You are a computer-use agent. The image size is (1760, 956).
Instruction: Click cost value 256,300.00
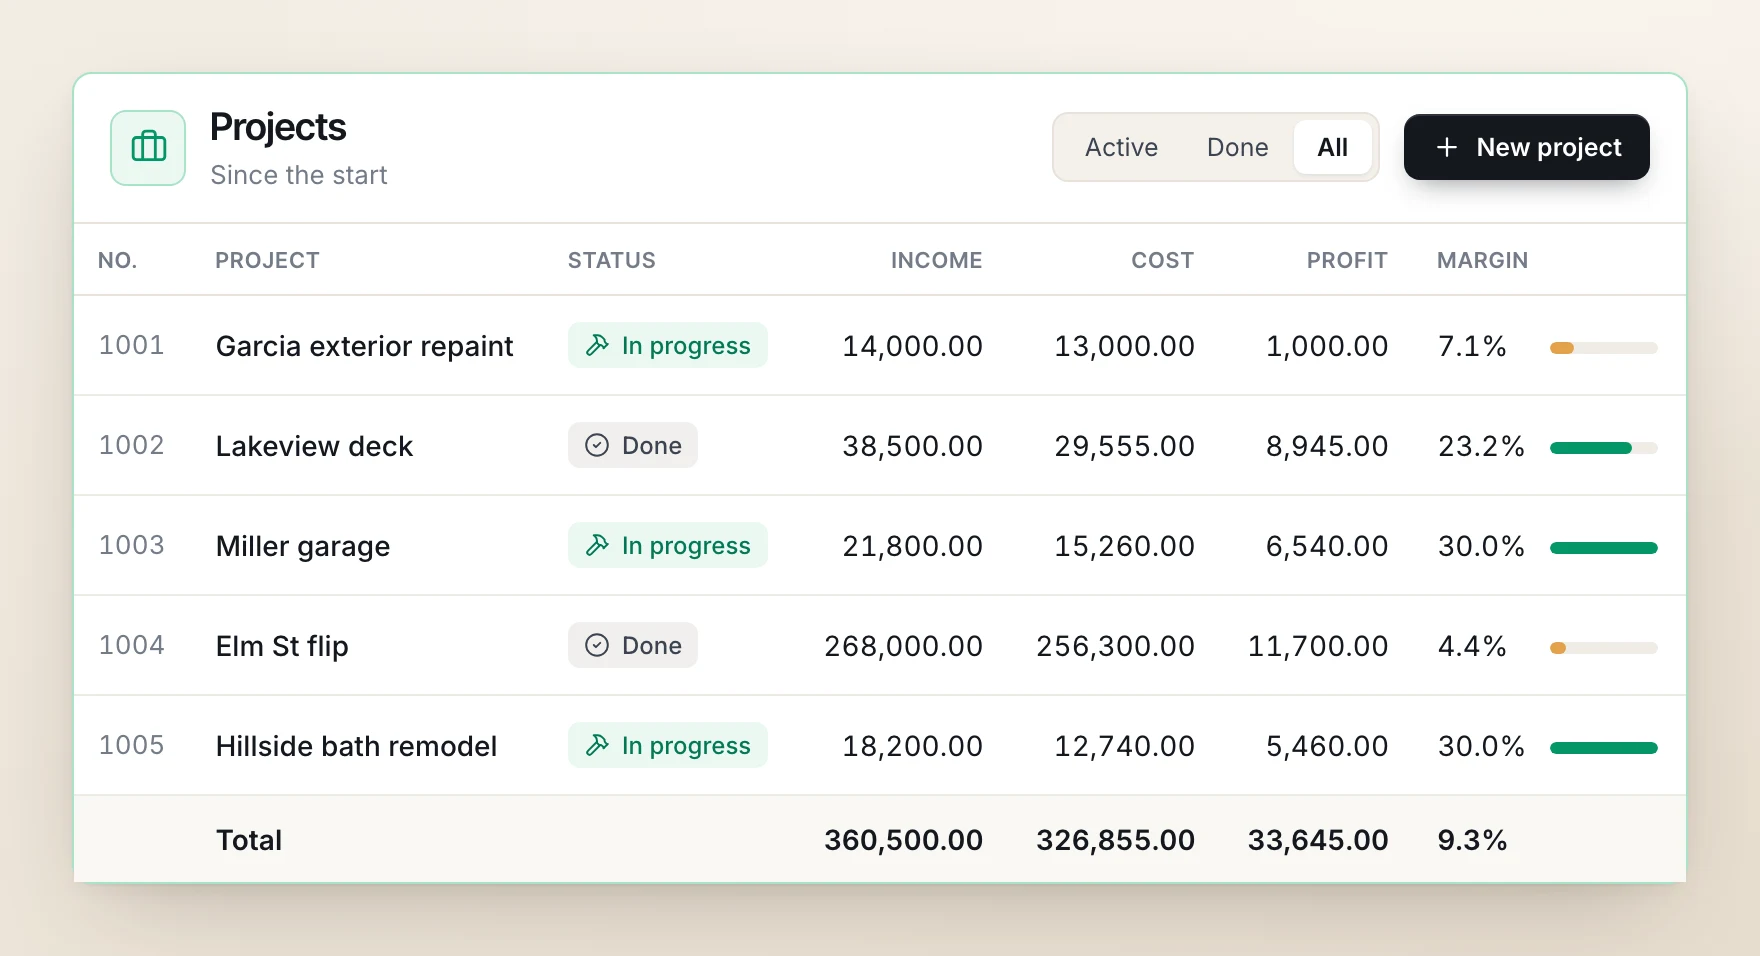(1115, 646)
